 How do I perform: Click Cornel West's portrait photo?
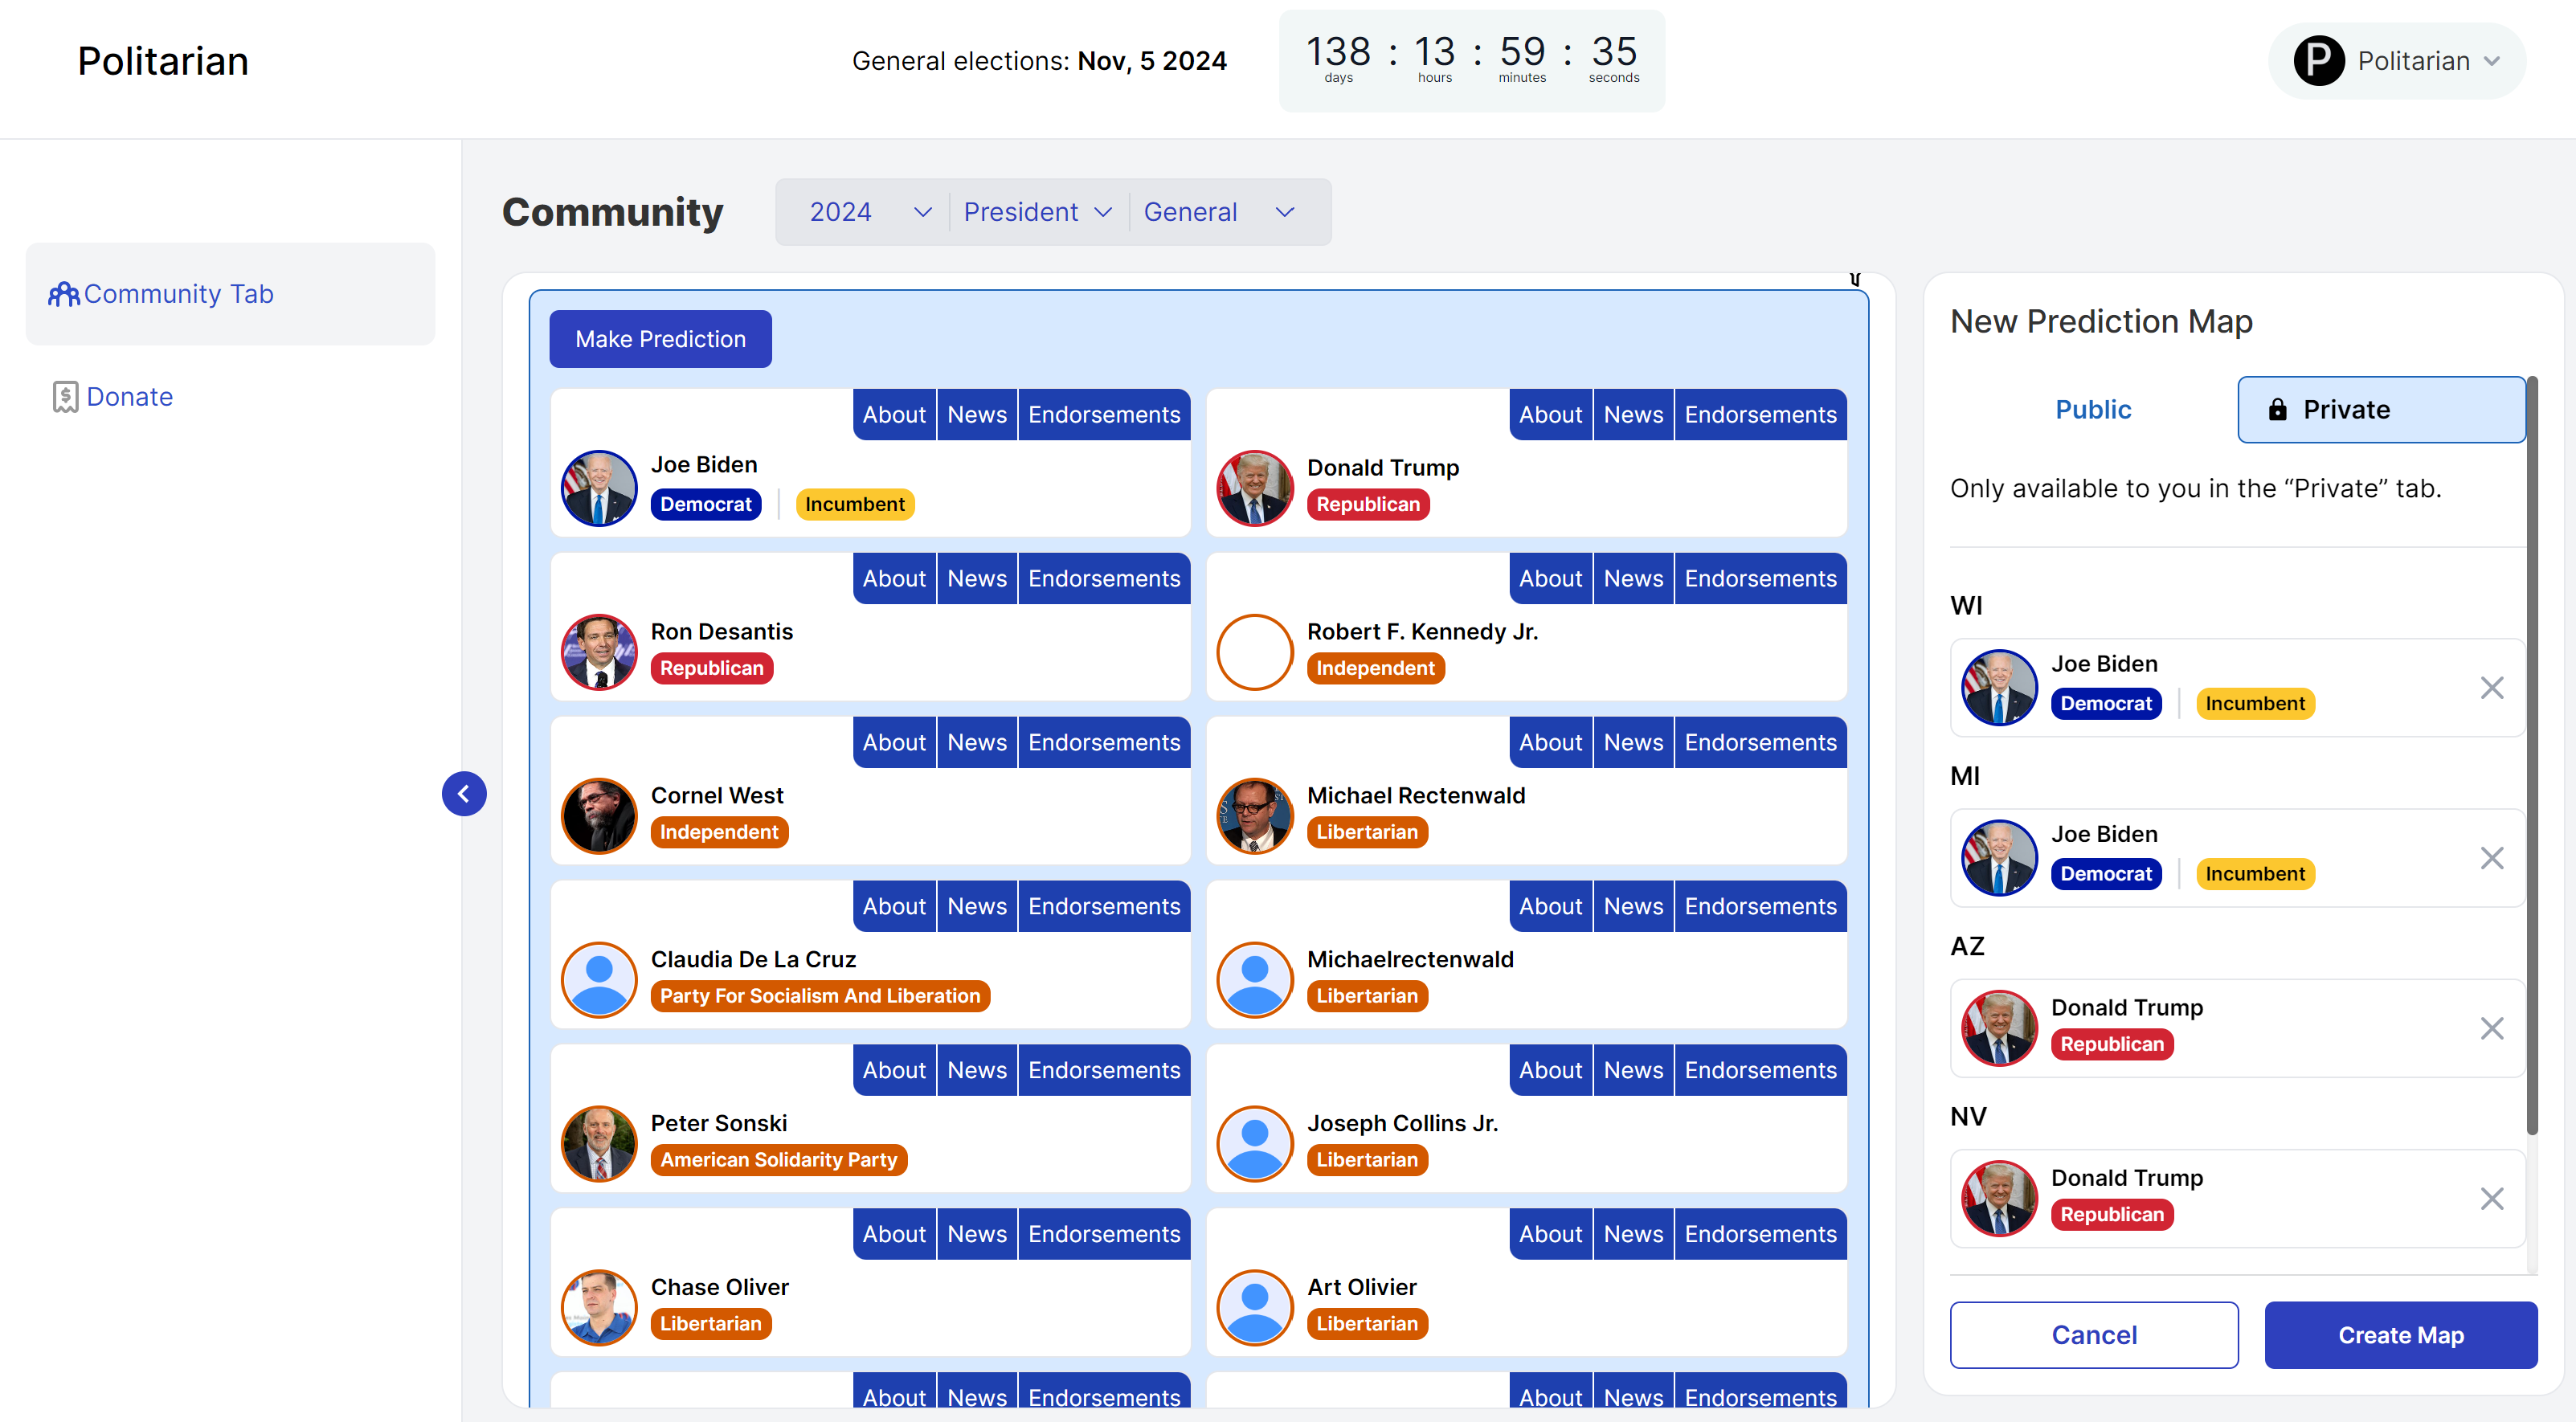[x=599, y=816]
